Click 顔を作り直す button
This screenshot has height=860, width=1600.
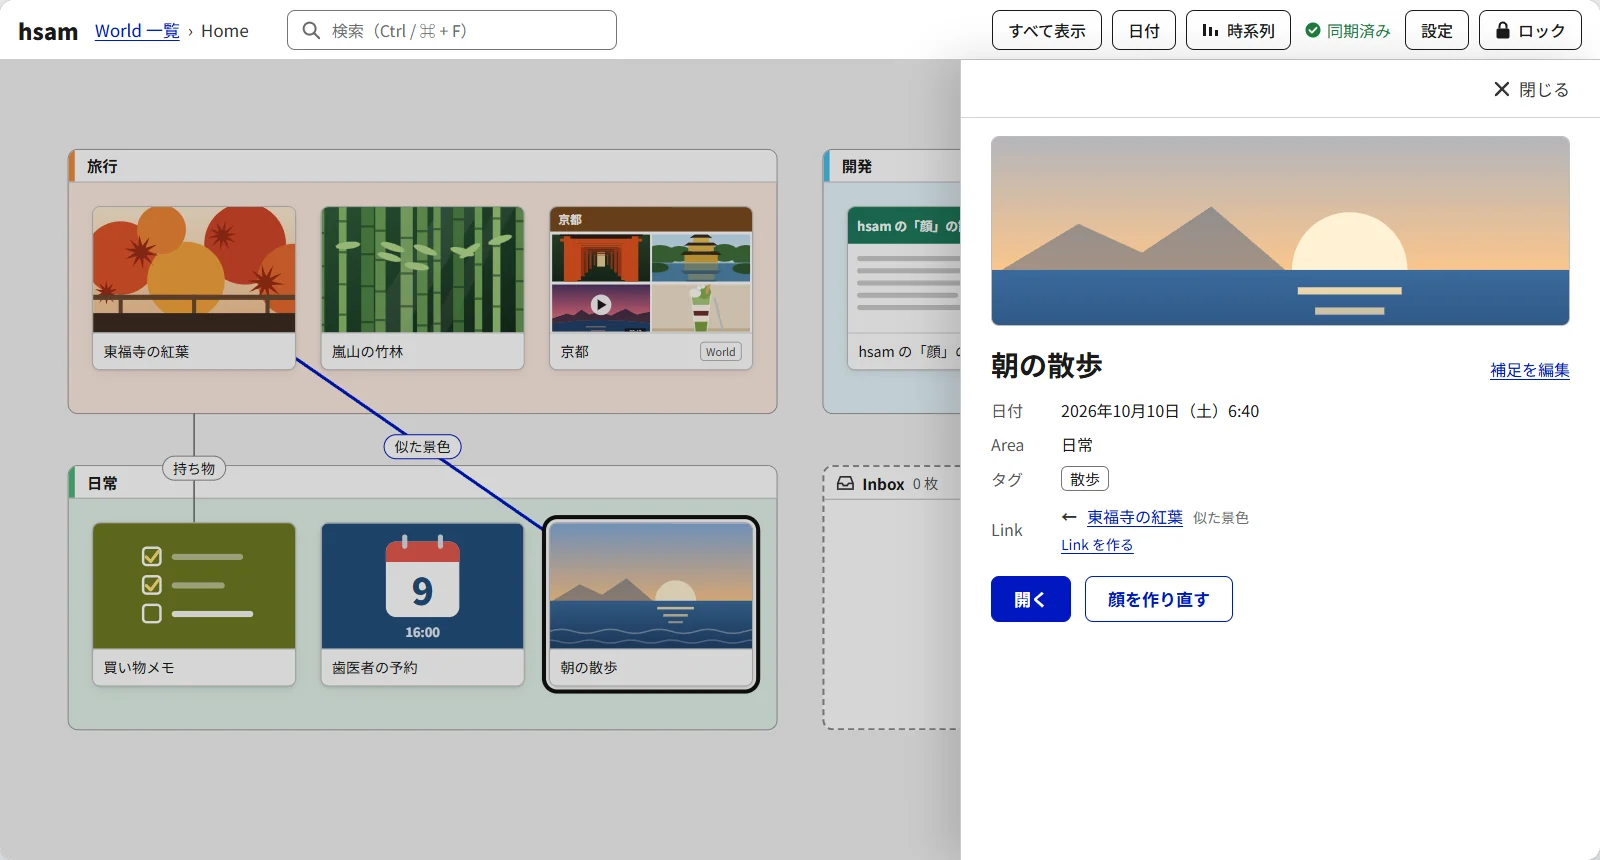[1159, 599]
